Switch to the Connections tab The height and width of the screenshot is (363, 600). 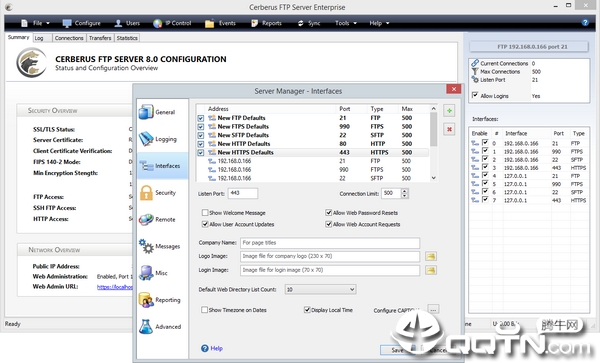[x=69, y=38]
